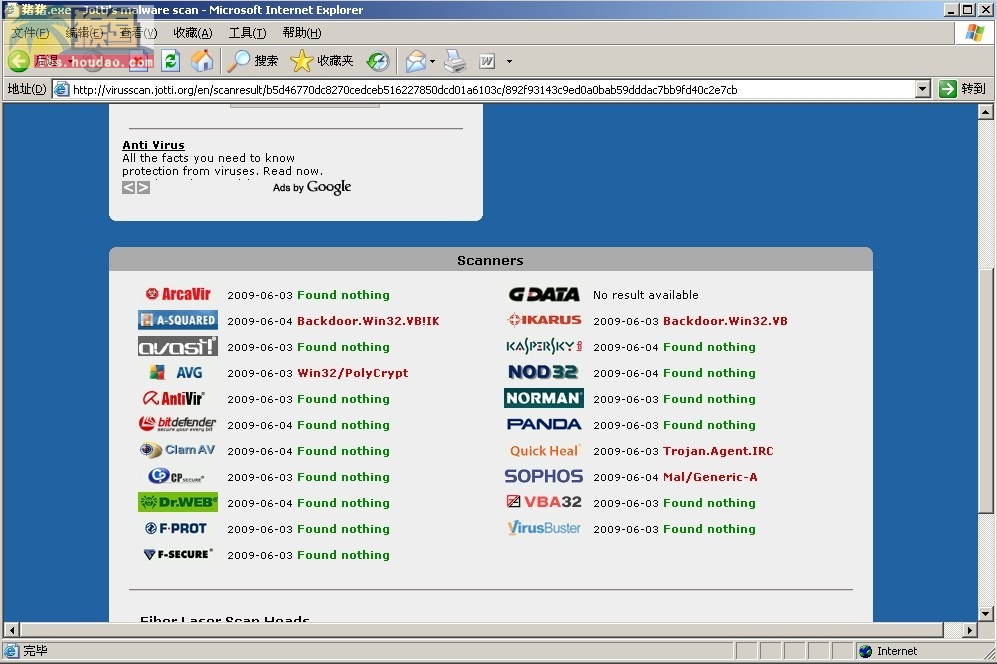997x664 pixels.
Task: Select the Mal/Generic-A result text
Action: (710, 477)
